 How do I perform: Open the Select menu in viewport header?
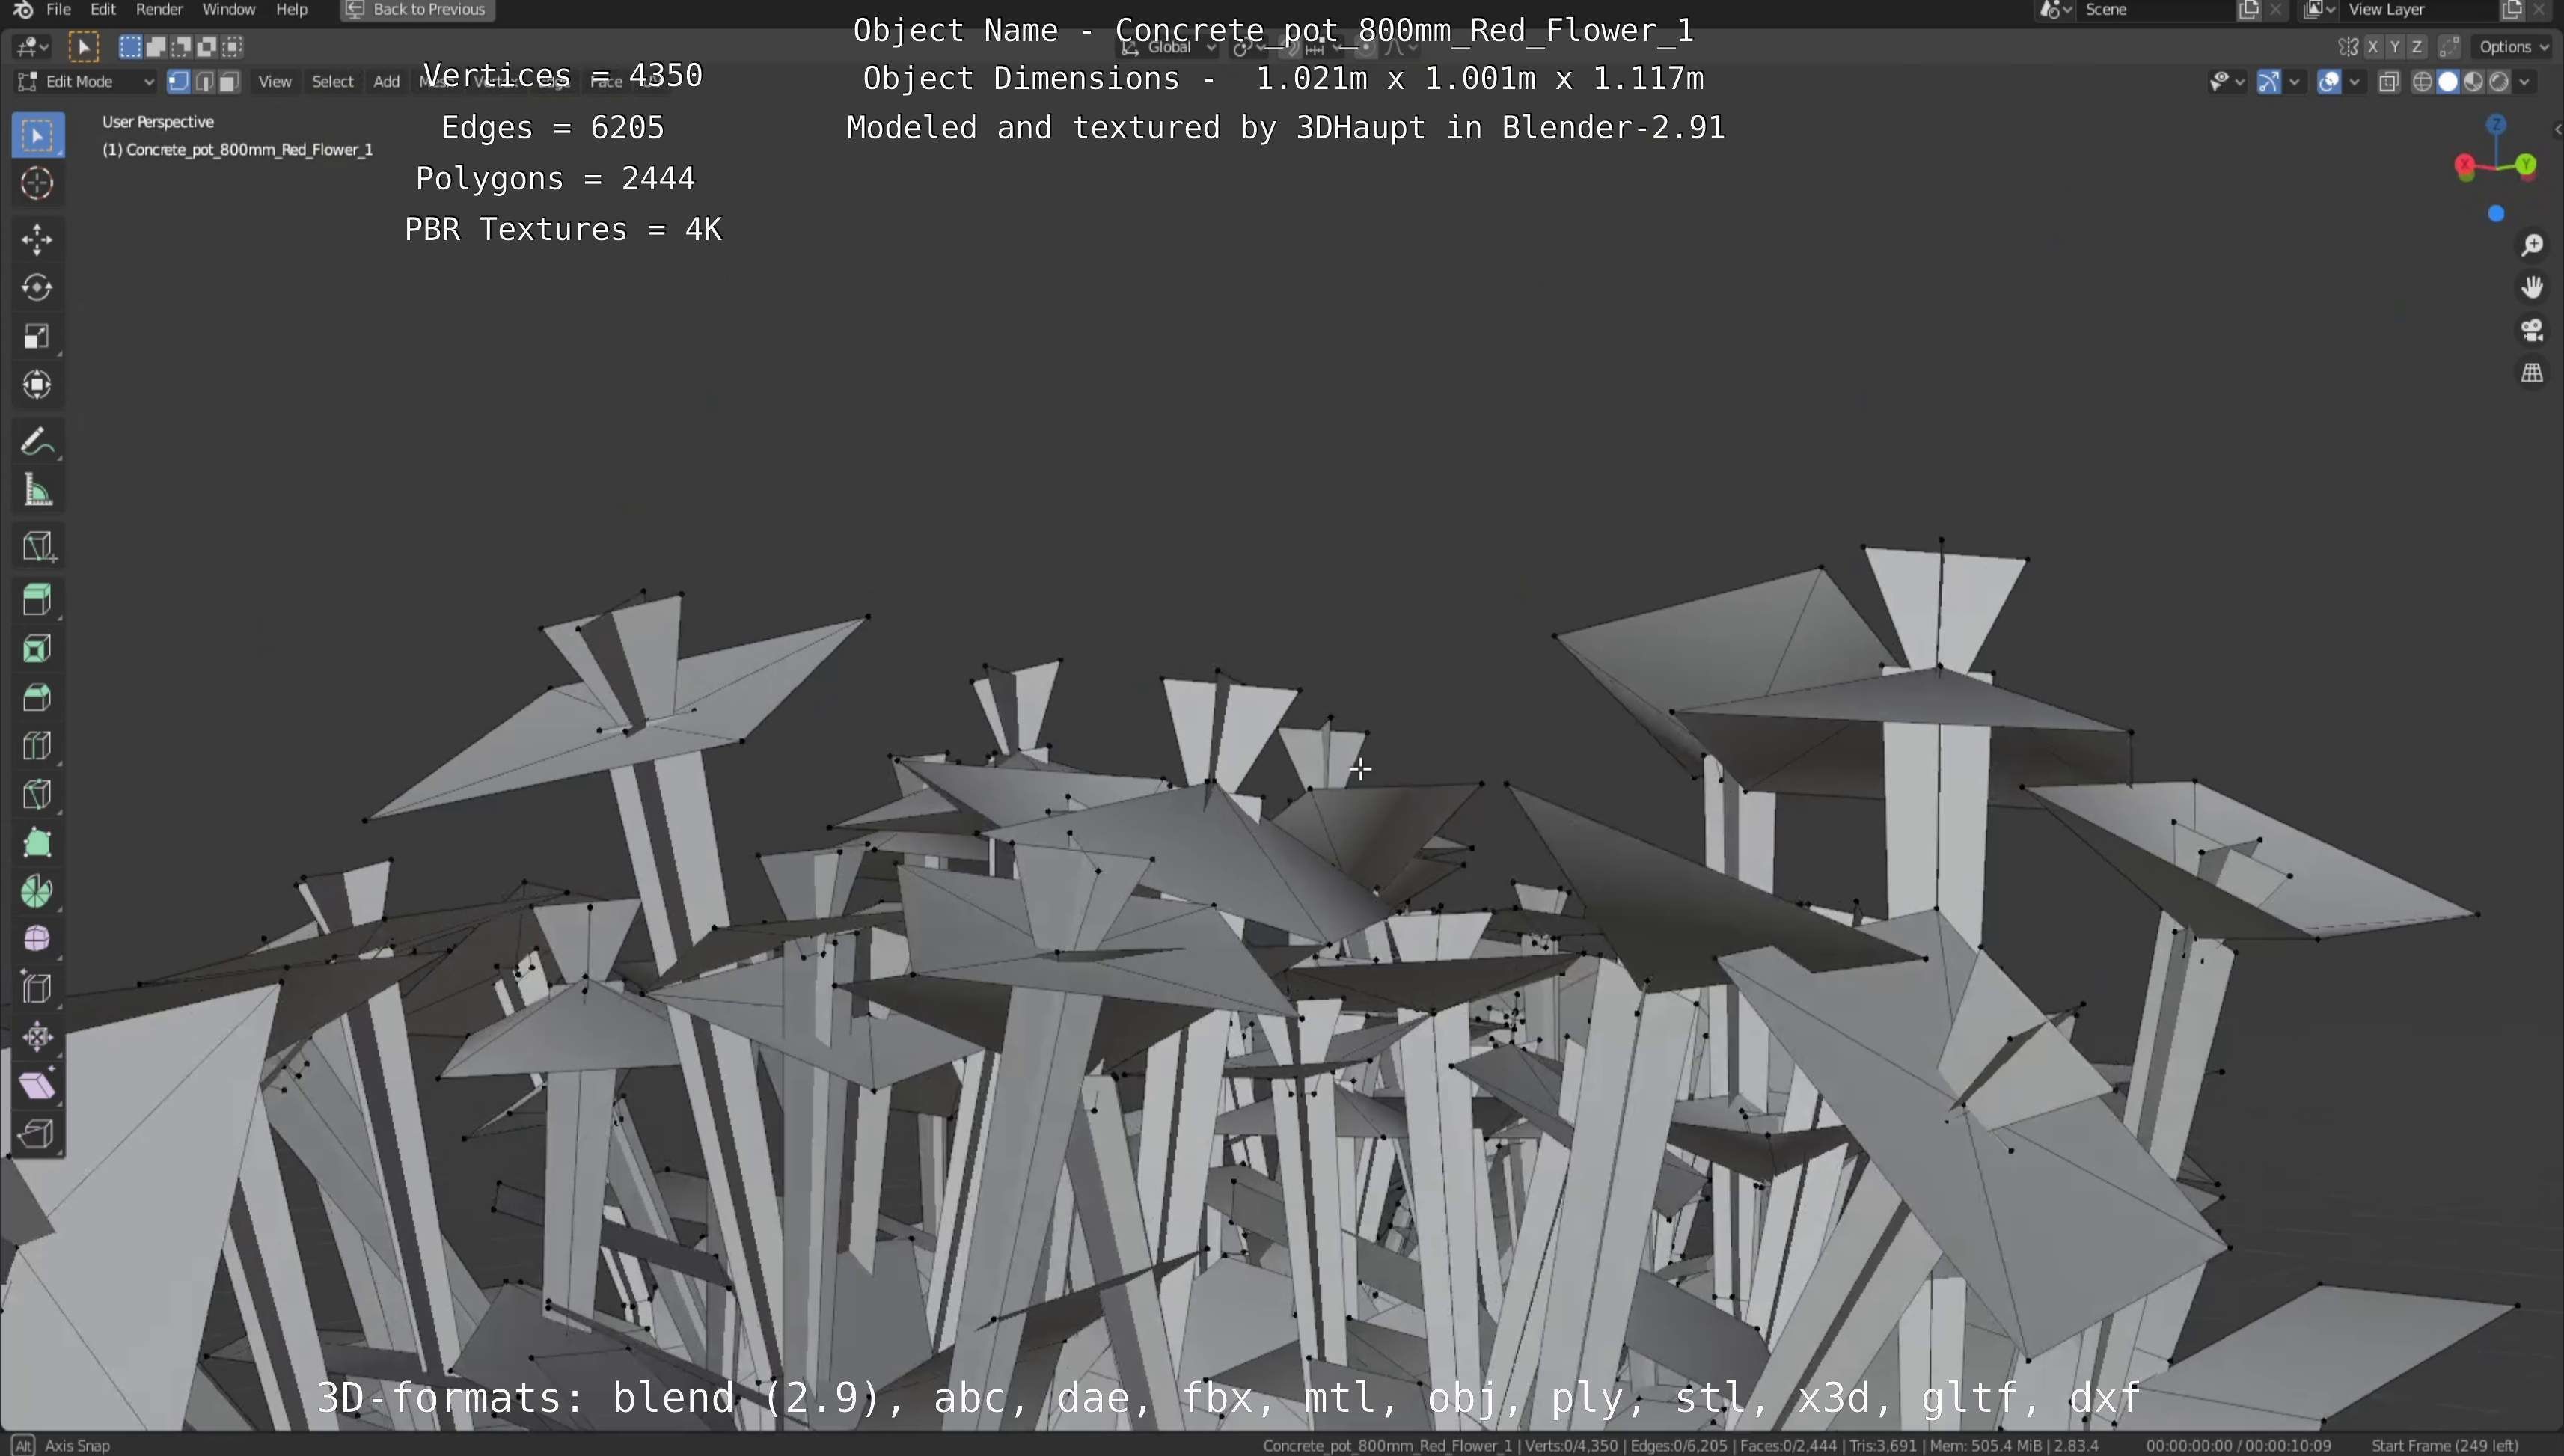[332, 82]
